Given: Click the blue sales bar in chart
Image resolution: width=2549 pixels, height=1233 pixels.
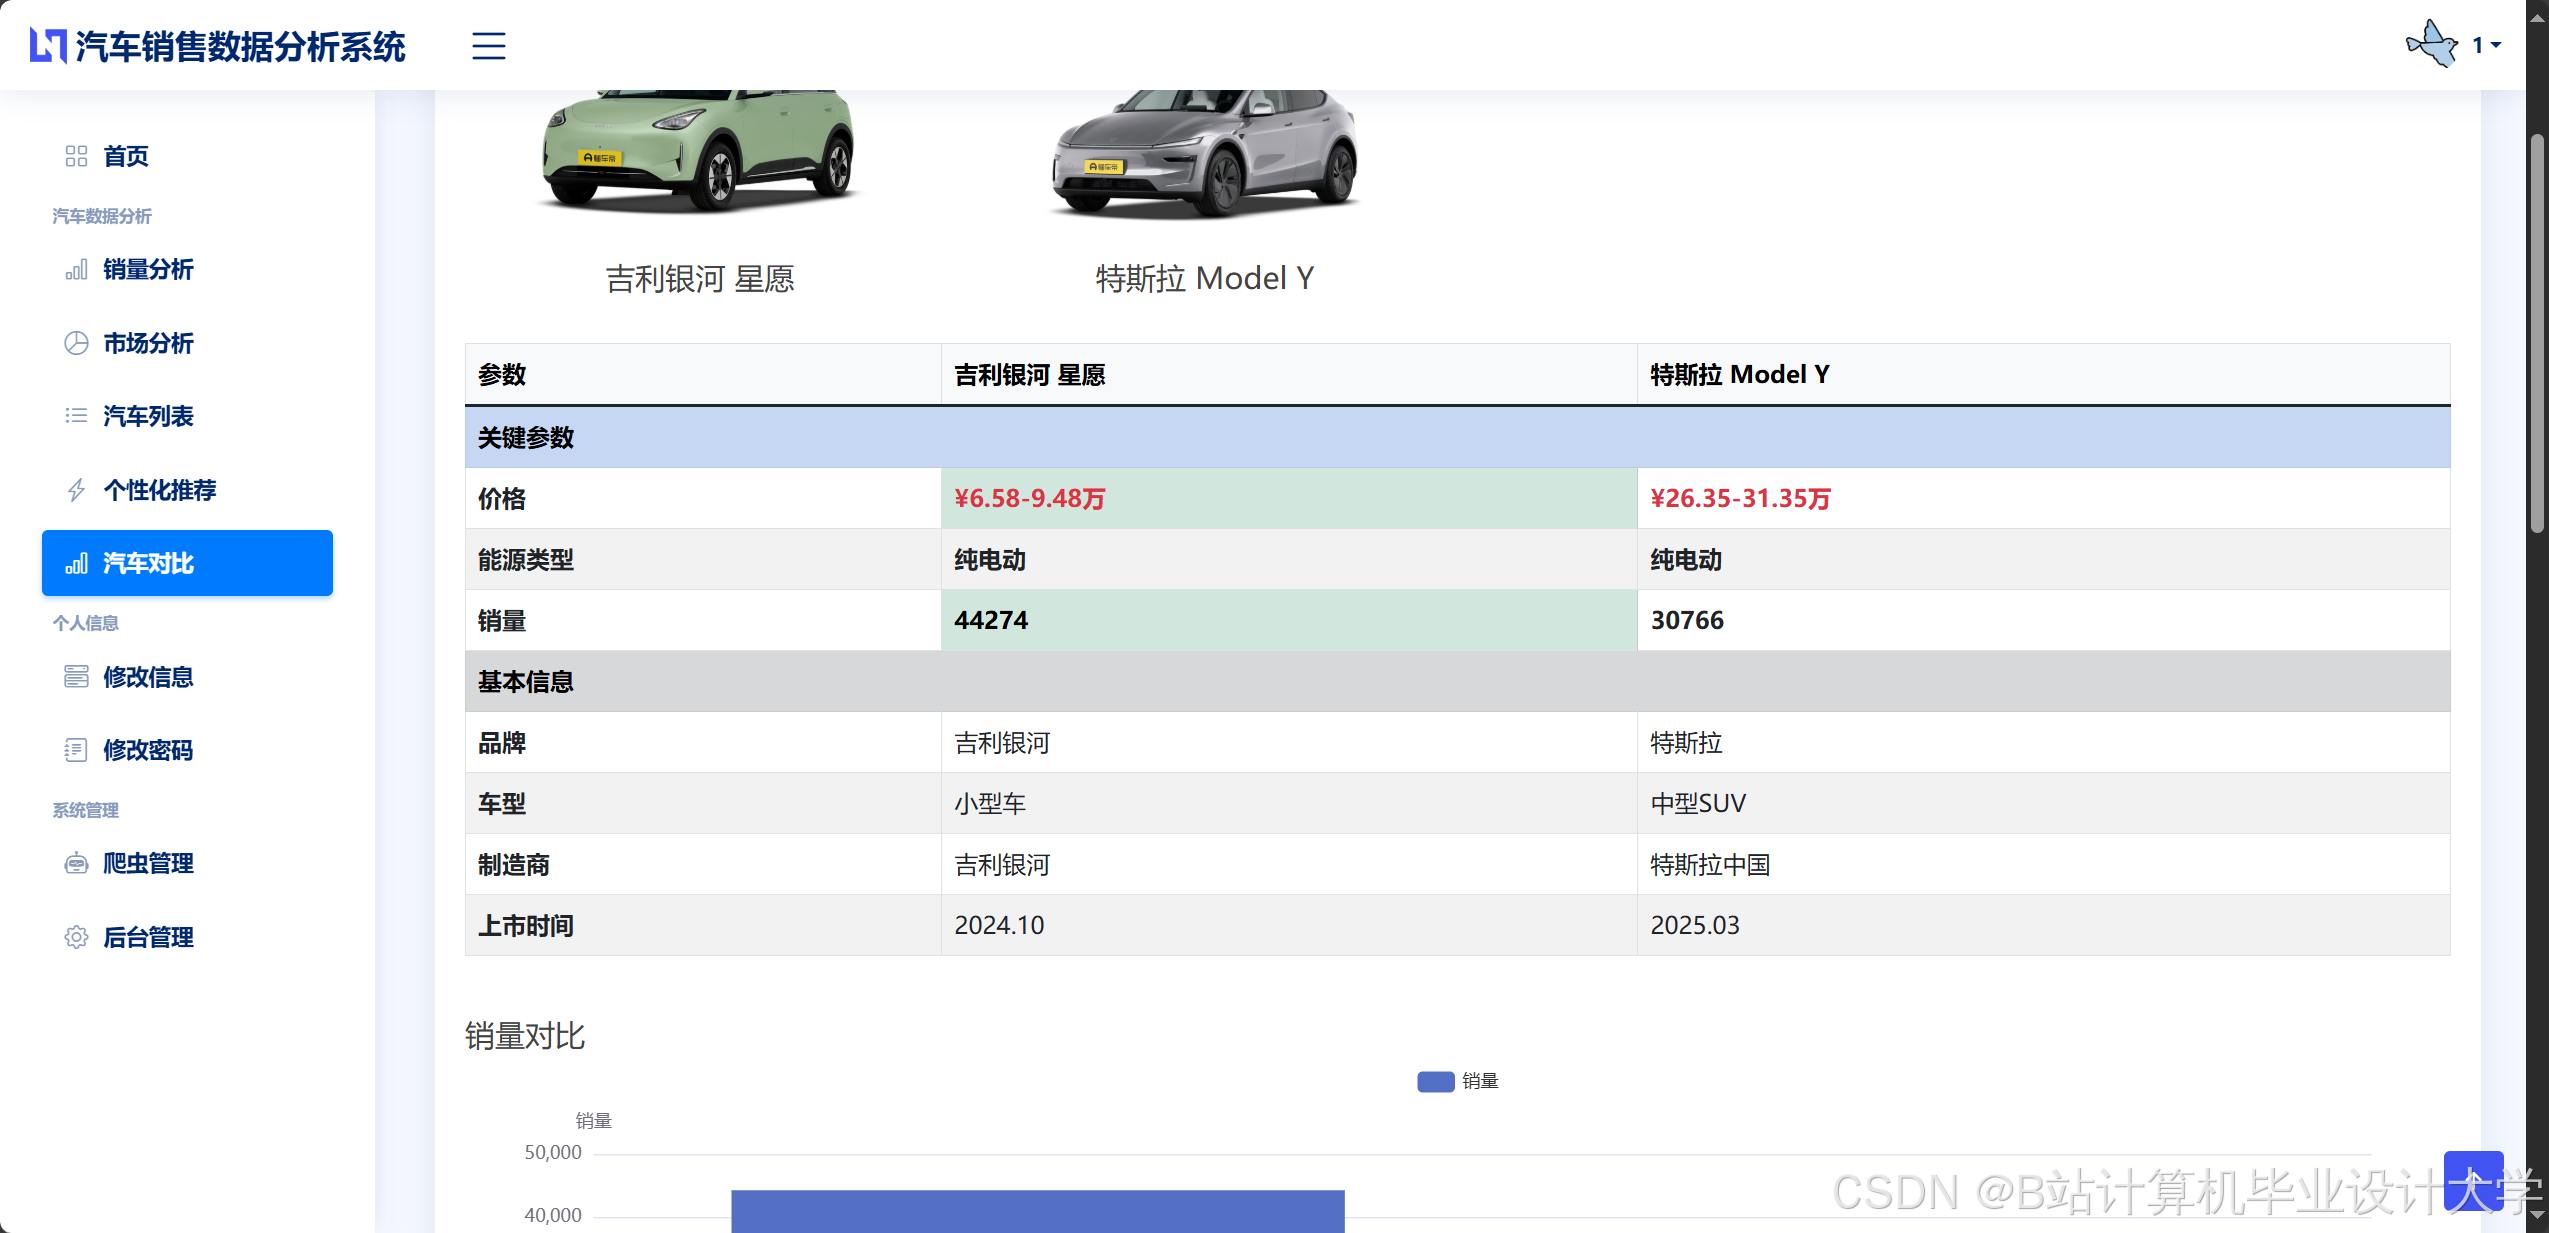Looking at the screenshot, I should pyautogui.click(x=1037, y=1210).
